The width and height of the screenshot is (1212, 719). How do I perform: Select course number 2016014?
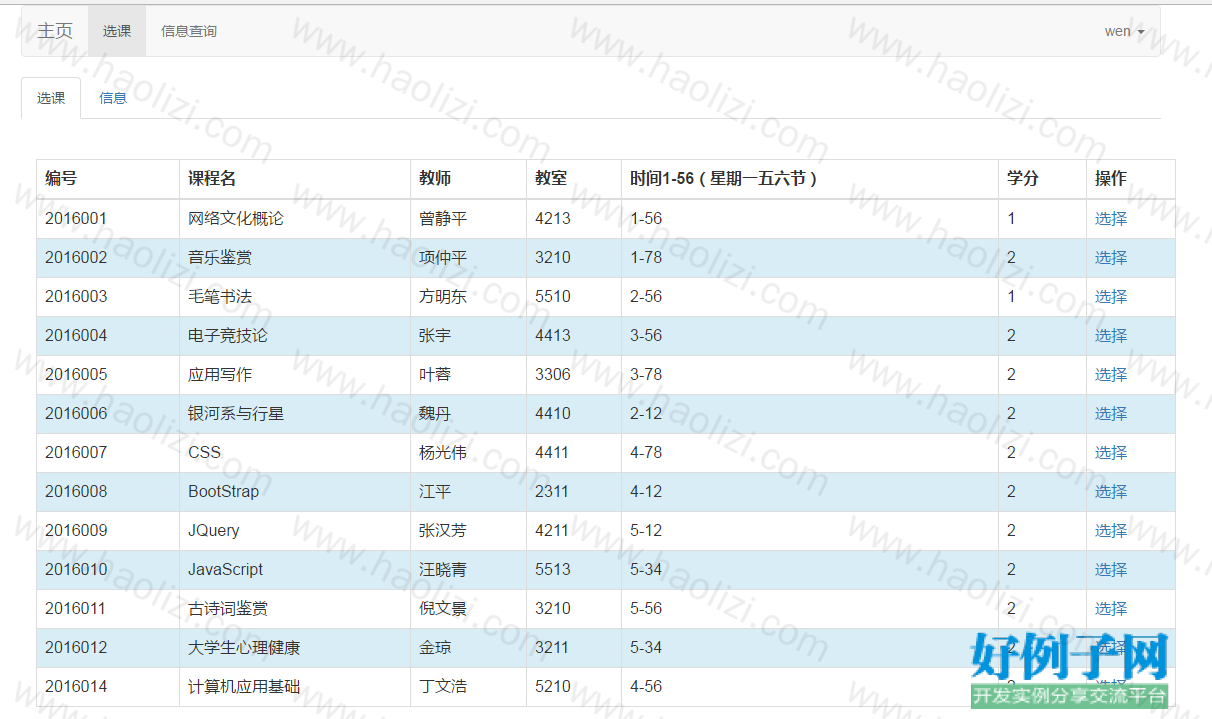(x=76, y=686)
